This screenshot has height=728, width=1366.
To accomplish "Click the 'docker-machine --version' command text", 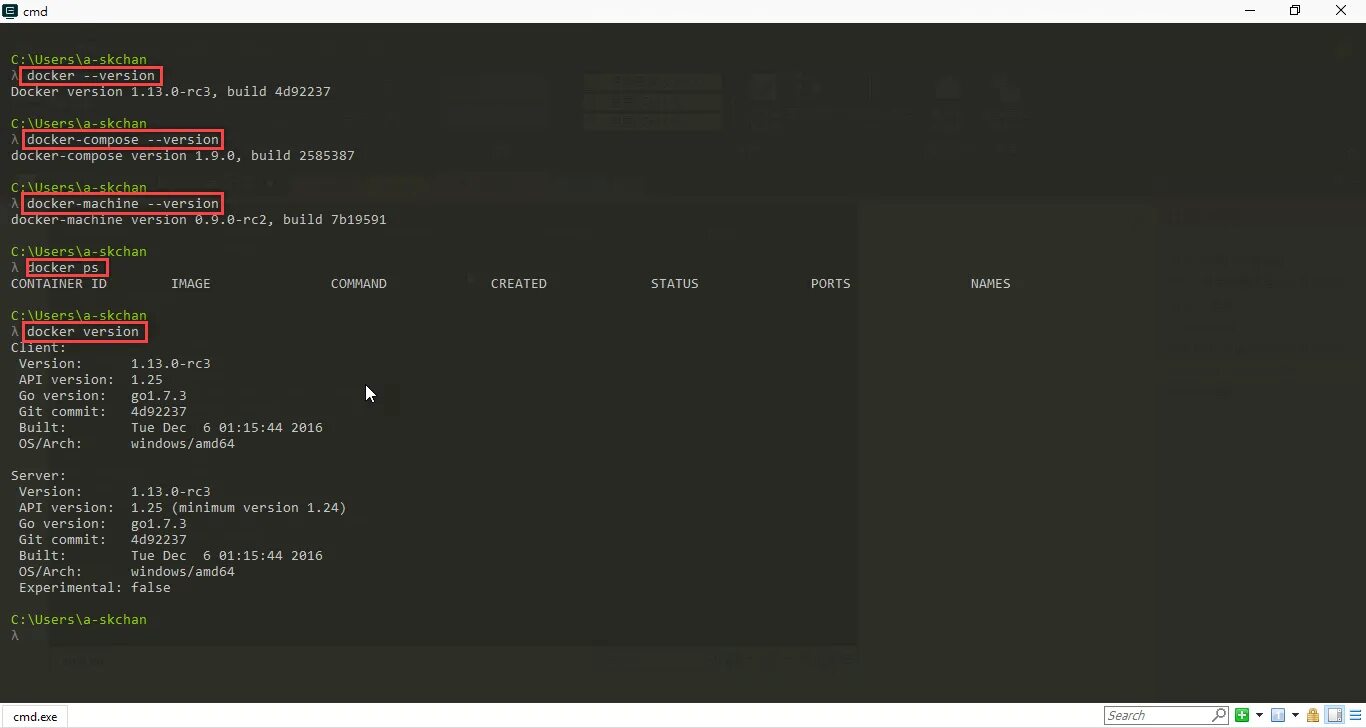I will (123, 204).
